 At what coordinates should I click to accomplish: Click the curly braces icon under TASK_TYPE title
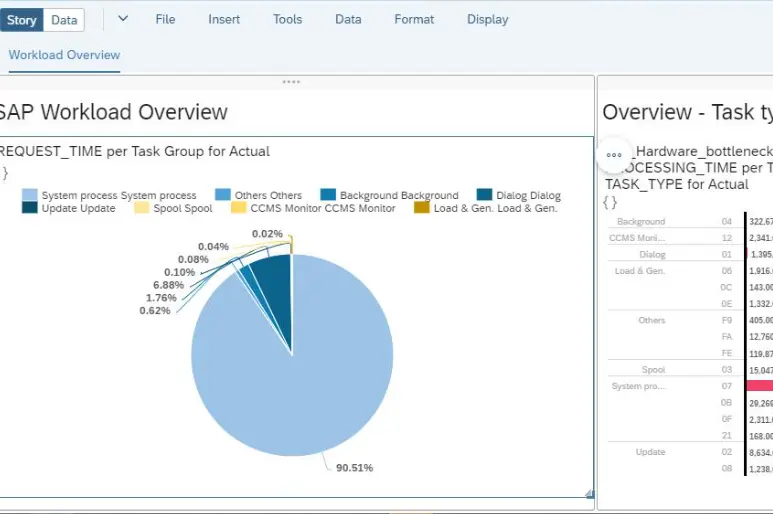(610, 202)
